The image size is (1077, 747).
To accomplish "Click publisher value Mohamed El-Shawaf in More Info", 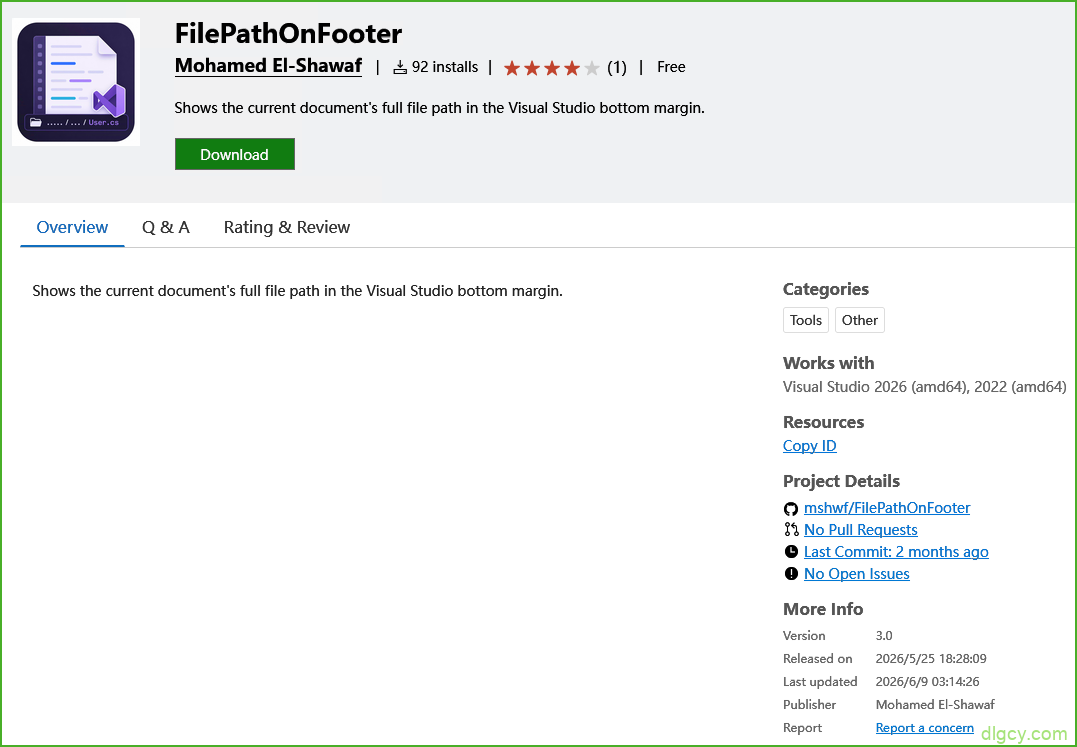I will click(x=935, y=705).
